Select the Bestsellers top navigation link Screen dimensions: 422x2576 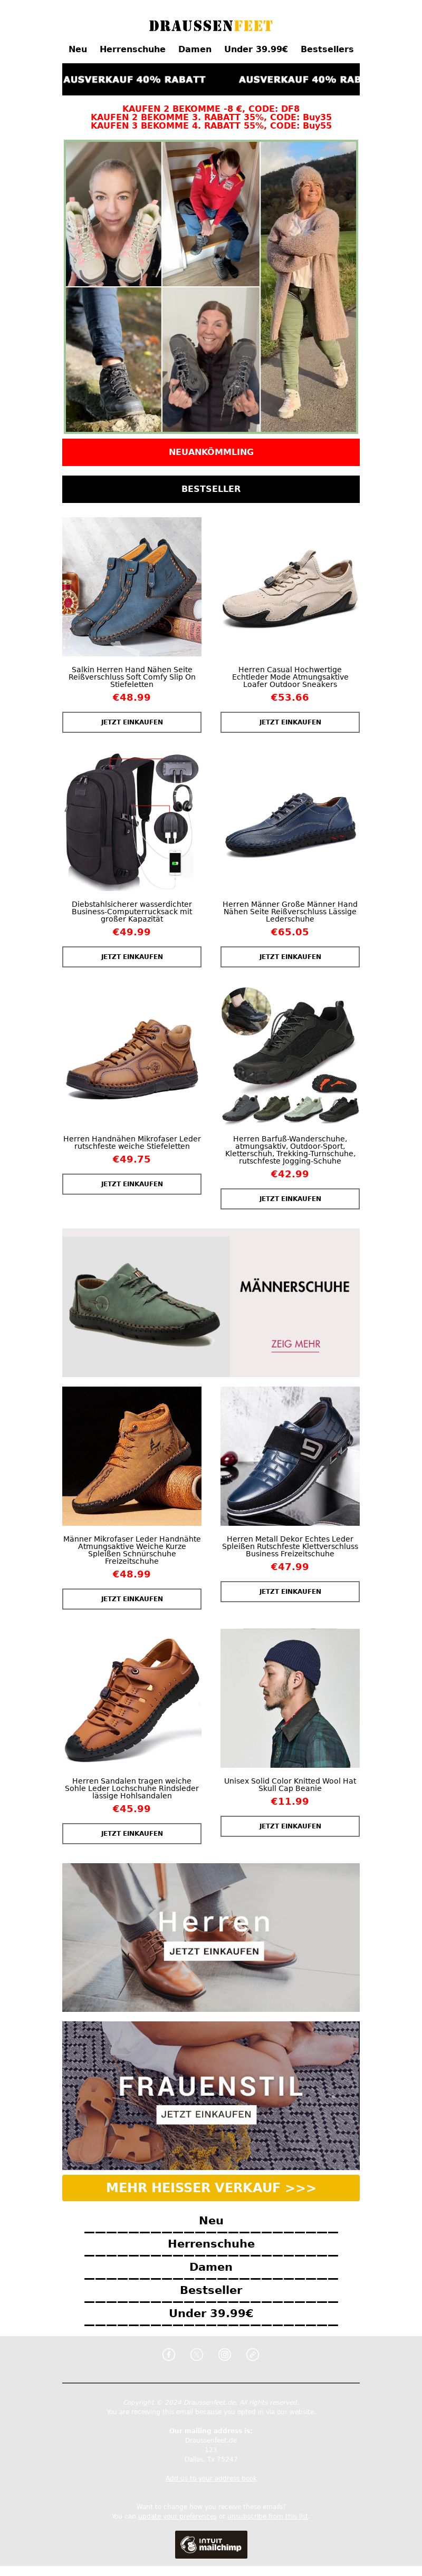tap(327, 49)
